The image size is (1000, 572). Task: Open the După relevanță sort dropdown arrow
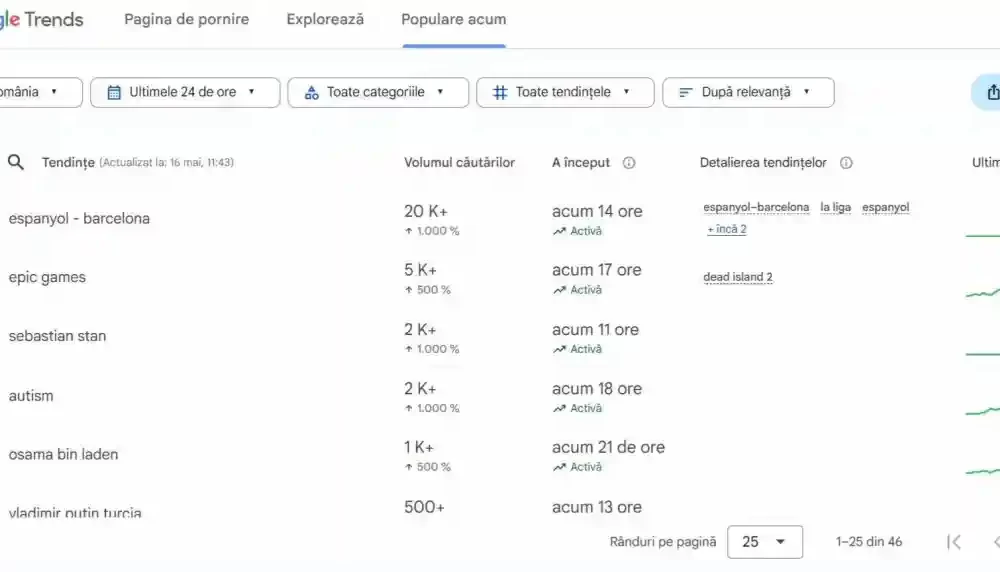(806, 92)
